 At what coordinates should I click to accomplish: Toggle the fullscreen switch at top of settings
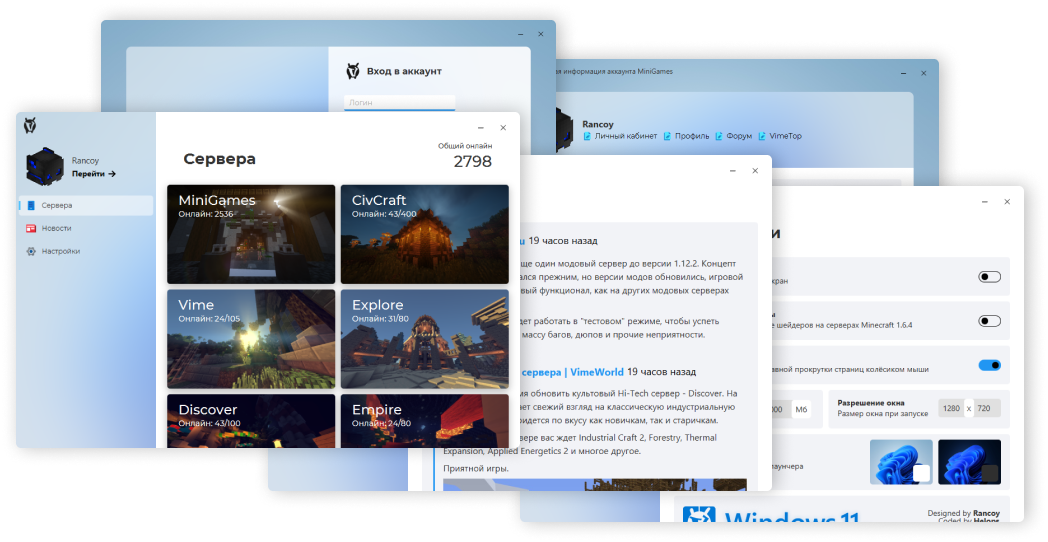[x=989, y=277]
